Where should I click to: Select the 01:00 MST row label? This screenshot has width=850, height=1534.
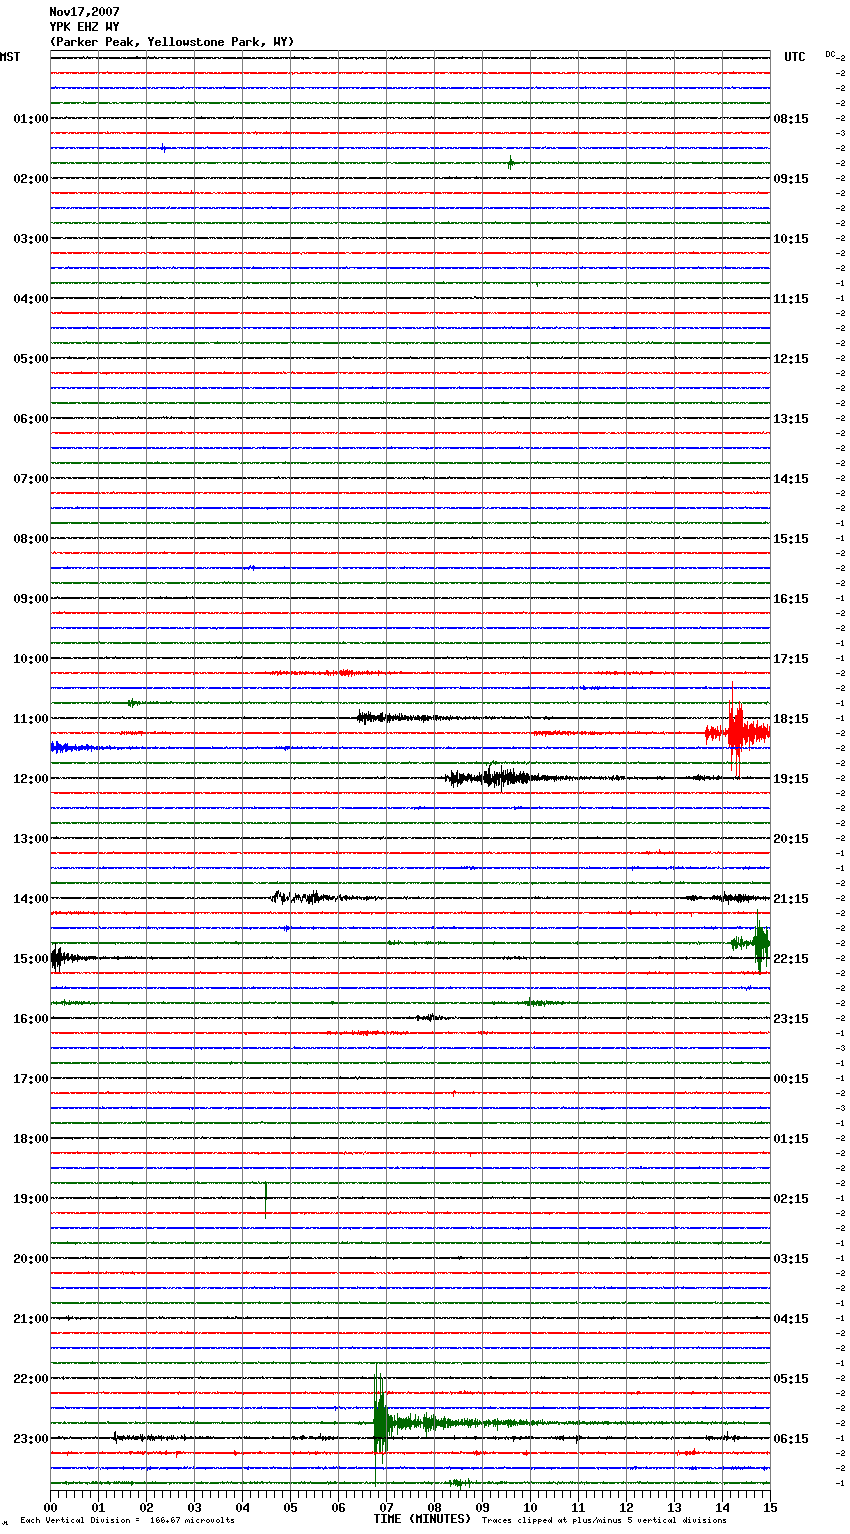31,119
